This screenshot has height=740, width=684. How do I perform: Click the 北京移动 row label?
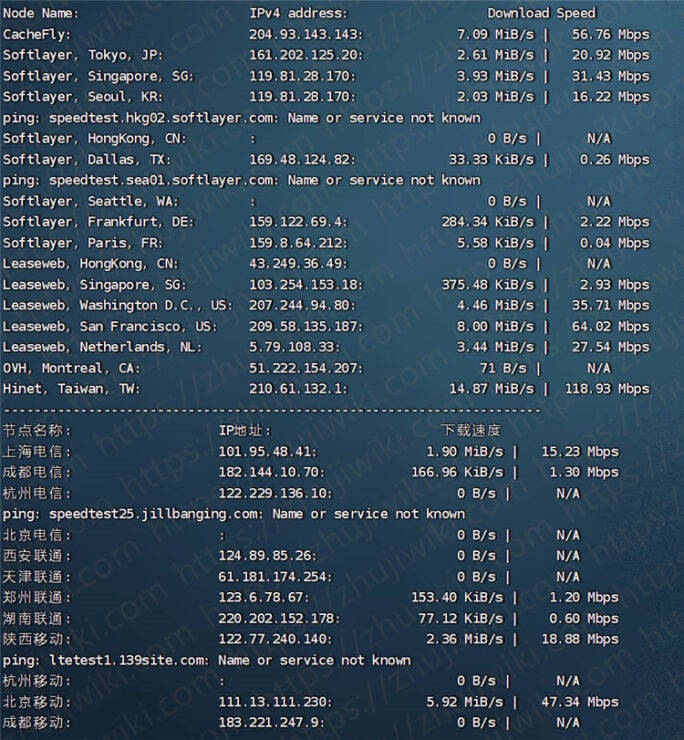pyautogui.click(x=37, y=702)
